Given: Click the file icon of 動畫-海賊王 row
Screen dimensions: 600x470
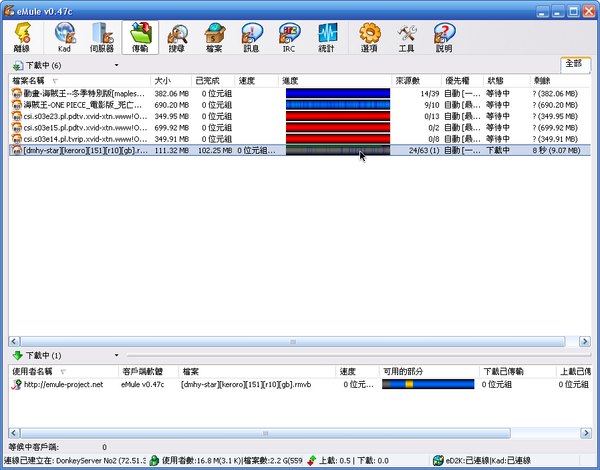Looking at the screenshot, I should pyautogui.click(x=16, y=93).
